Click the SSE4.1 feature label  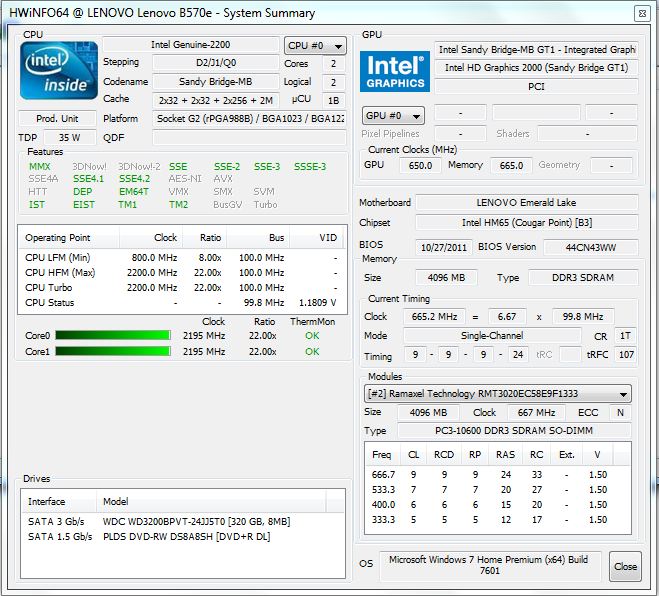click(x=88, y=179)
